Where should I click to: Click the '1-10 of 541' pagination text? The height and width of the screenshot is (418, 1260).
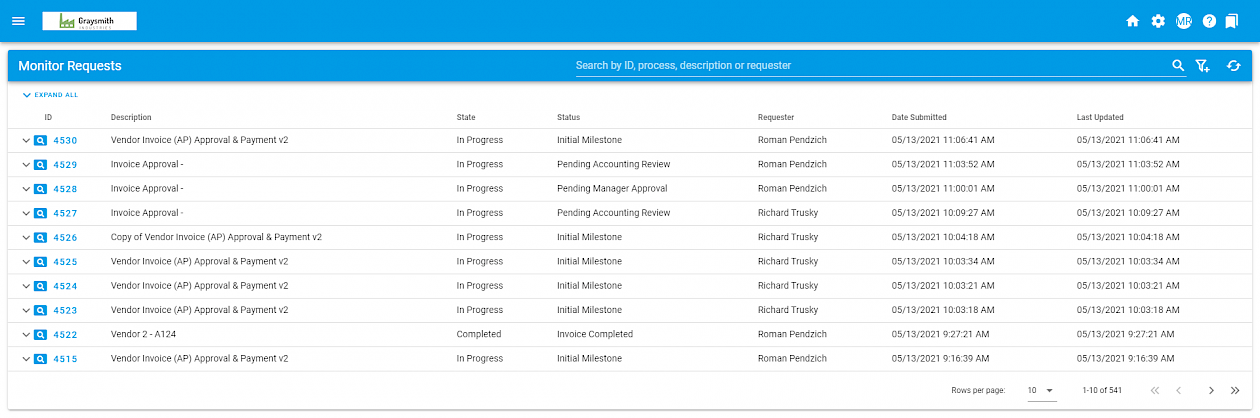pyautogui.click(x=1102, y=390)
